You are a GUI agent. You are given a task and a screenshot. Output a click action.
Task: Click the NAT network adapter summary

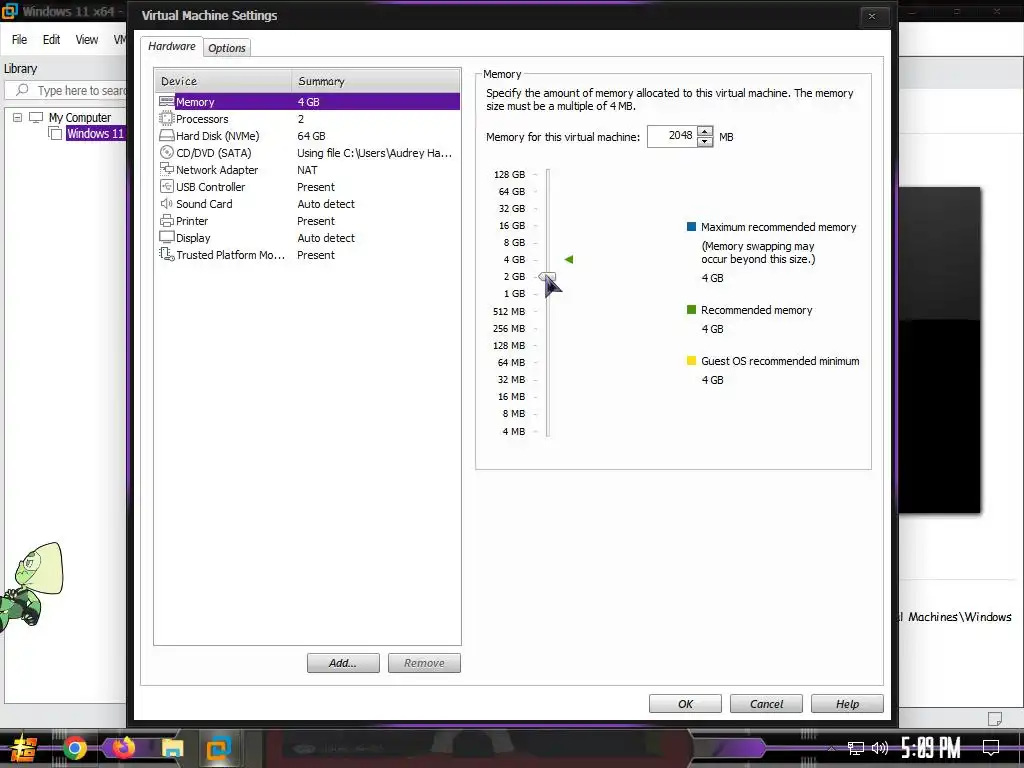point(307,170)
